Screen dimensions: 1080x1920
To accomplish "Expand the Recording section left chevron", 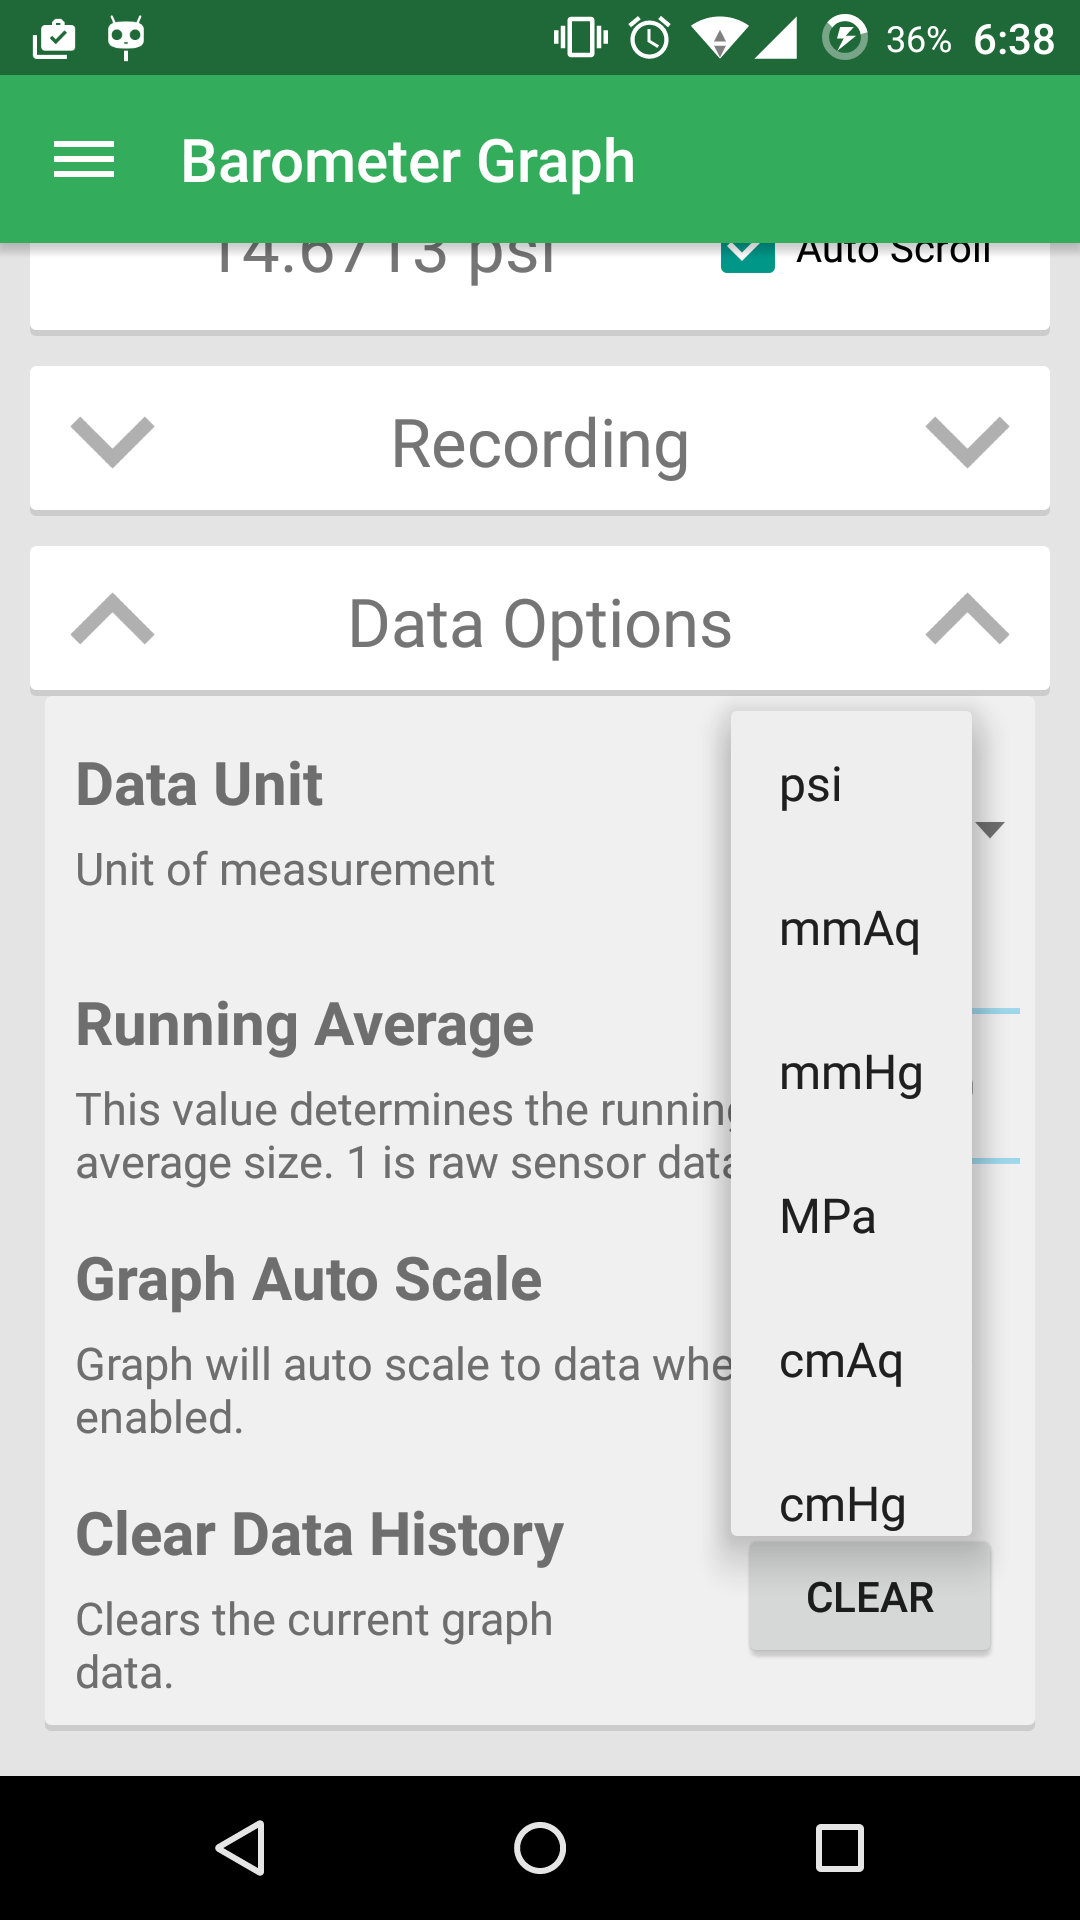I will tap(113, 442).
